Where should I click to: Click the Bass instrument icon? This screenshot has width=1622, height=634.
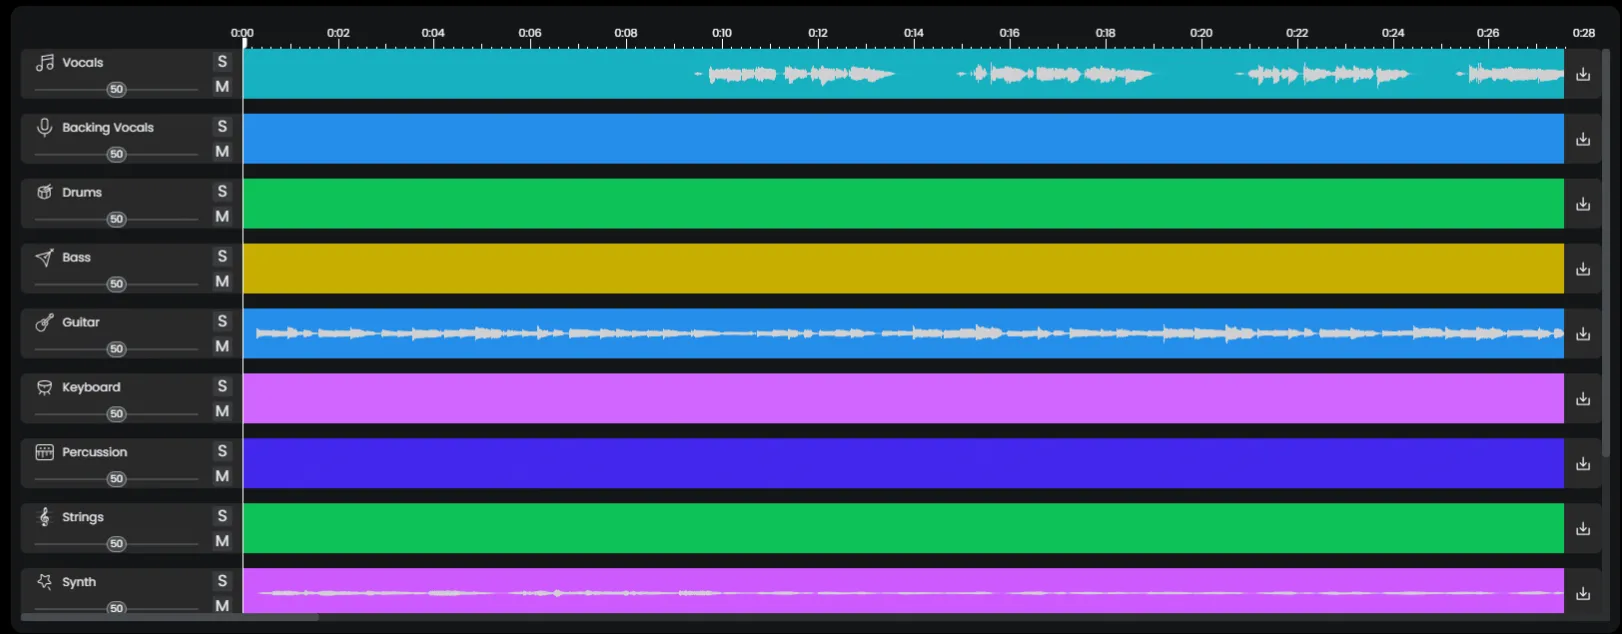click(x=44, y=258)
